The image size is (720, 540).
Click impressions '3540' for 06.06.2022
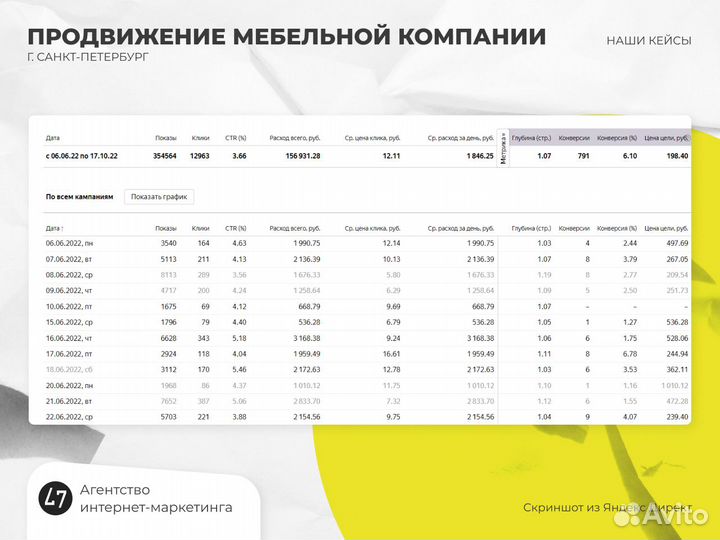(169, 243)
